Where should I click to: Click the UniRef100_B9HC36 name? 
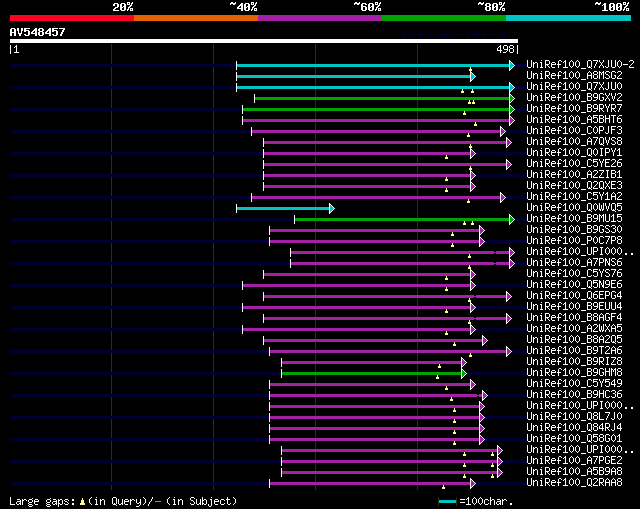[574, 395]
